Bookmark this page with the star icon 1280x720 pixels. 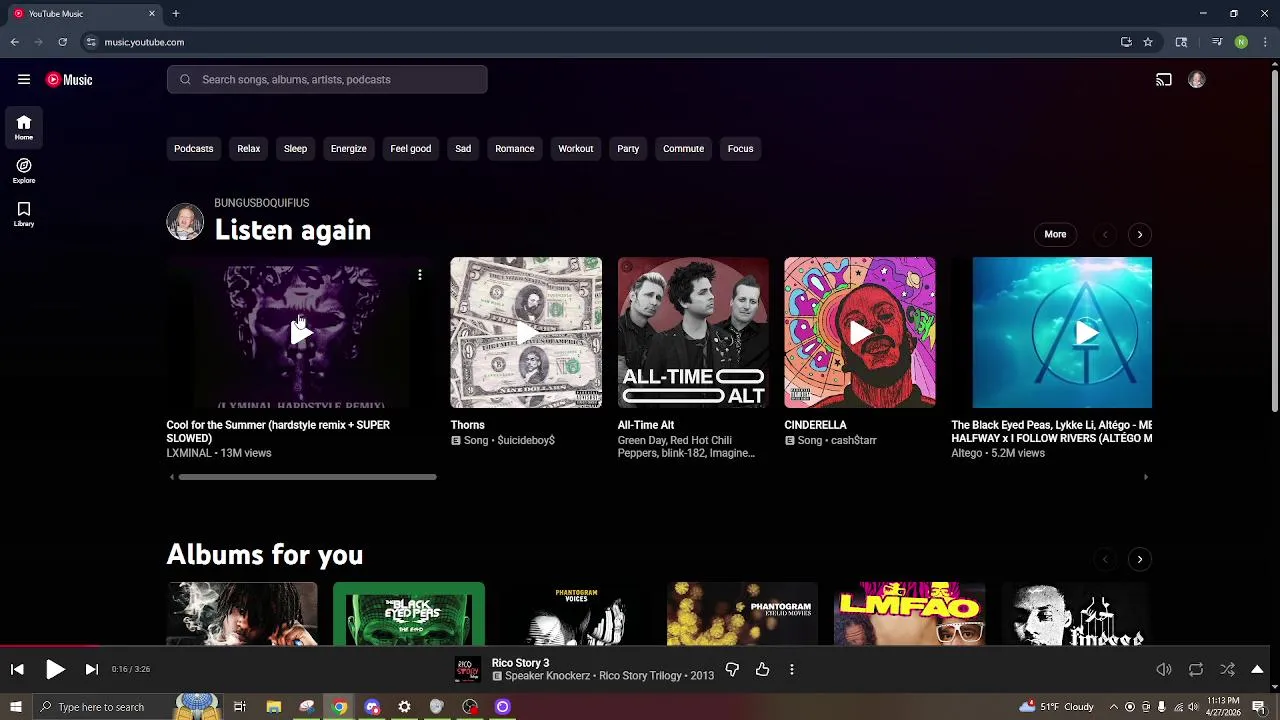click(x=1148, y=42)
